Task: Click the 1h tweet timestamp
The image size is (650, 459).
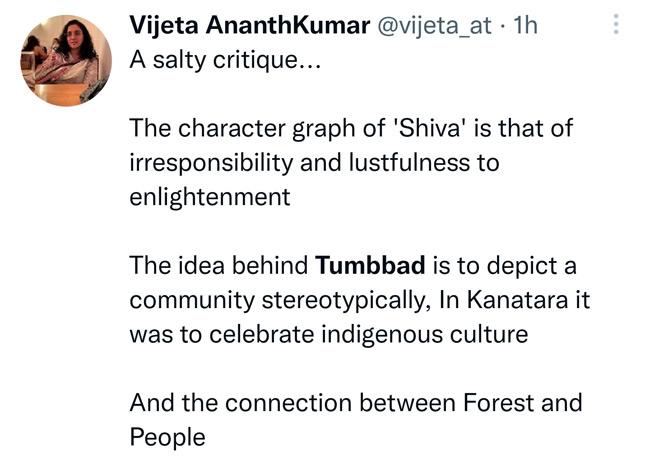Action: tap(526, 25)
